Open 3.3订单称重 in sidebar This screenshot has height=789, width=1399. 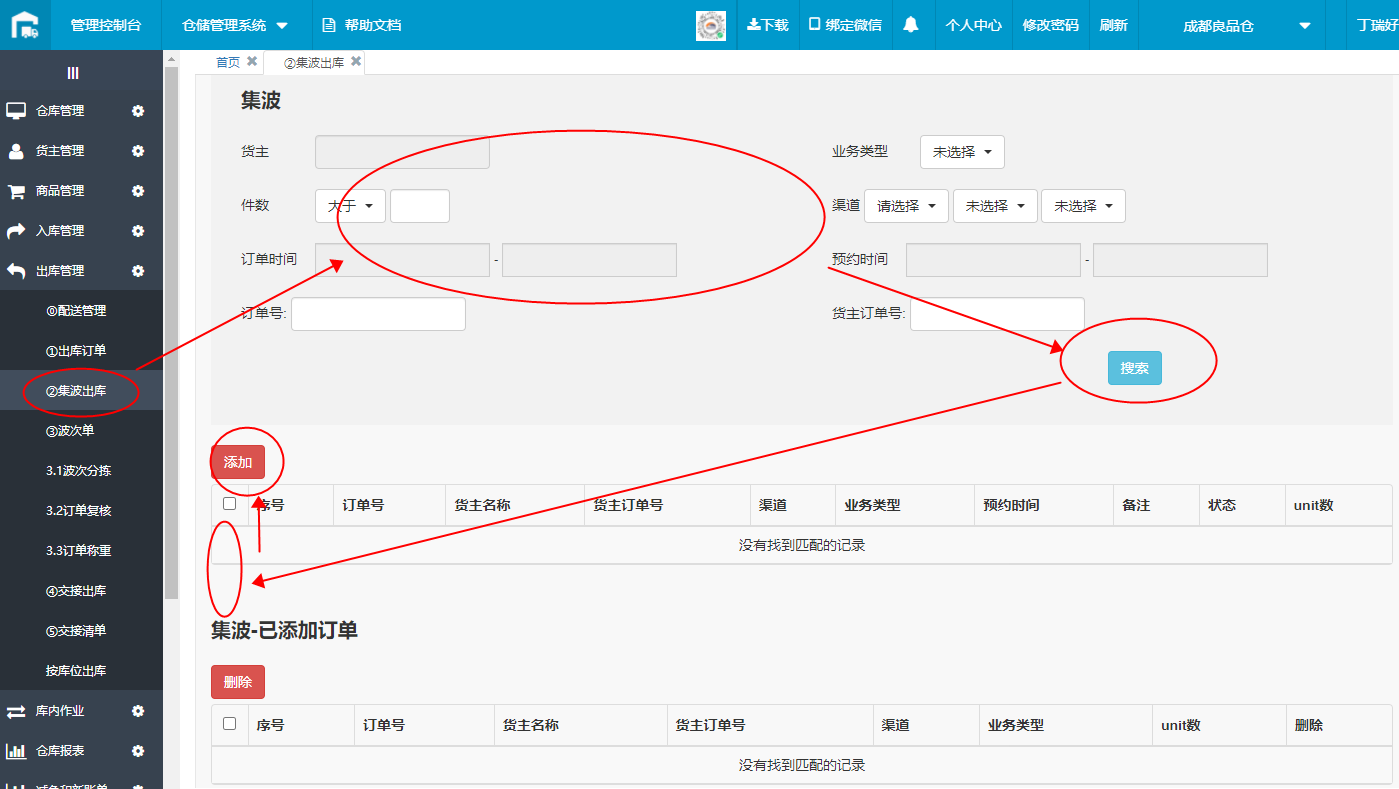point(81,551)
